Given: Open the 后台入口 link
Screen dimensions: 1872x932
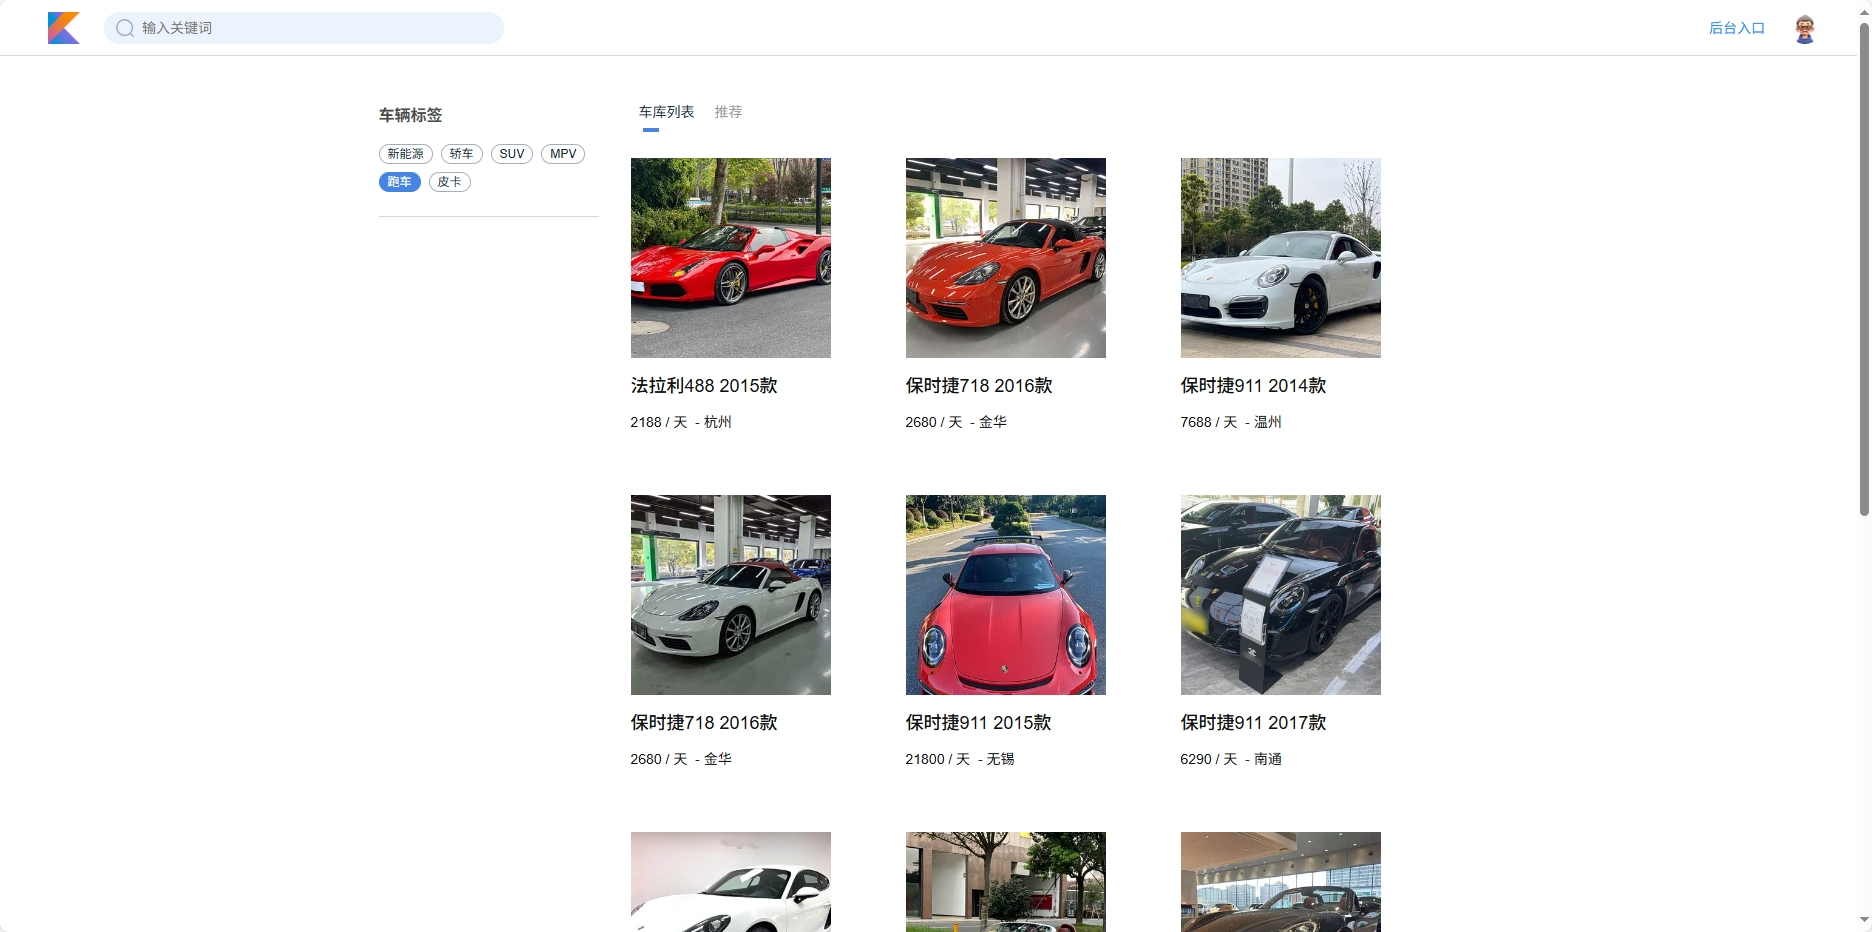Looking at the screenshot, I should 1737,28.
